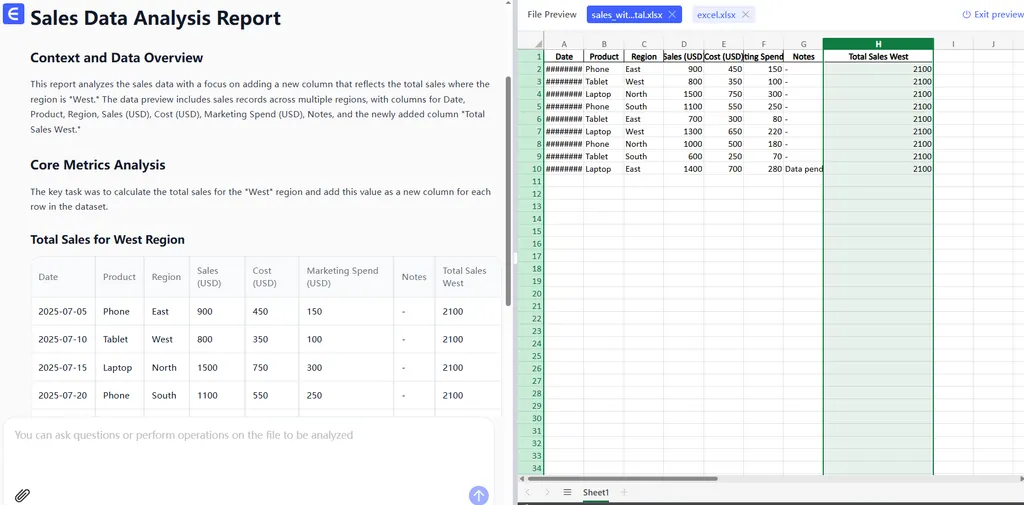Screen dimensions: 1024x505
Task: Click the Total Sales West header cell H1
Action: click(878, 57)
